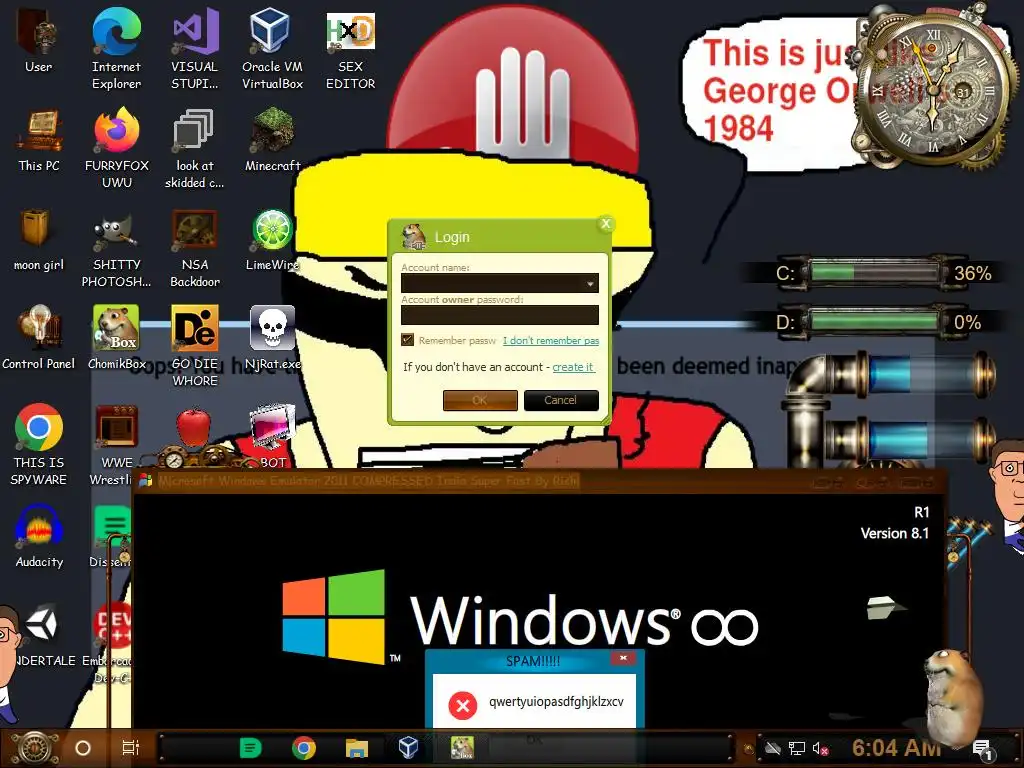Image resolution: width=1024 pixels, height=768 pixels.
Task: Click the hamster figure by the taskbar
Action: tap(953, 697)
